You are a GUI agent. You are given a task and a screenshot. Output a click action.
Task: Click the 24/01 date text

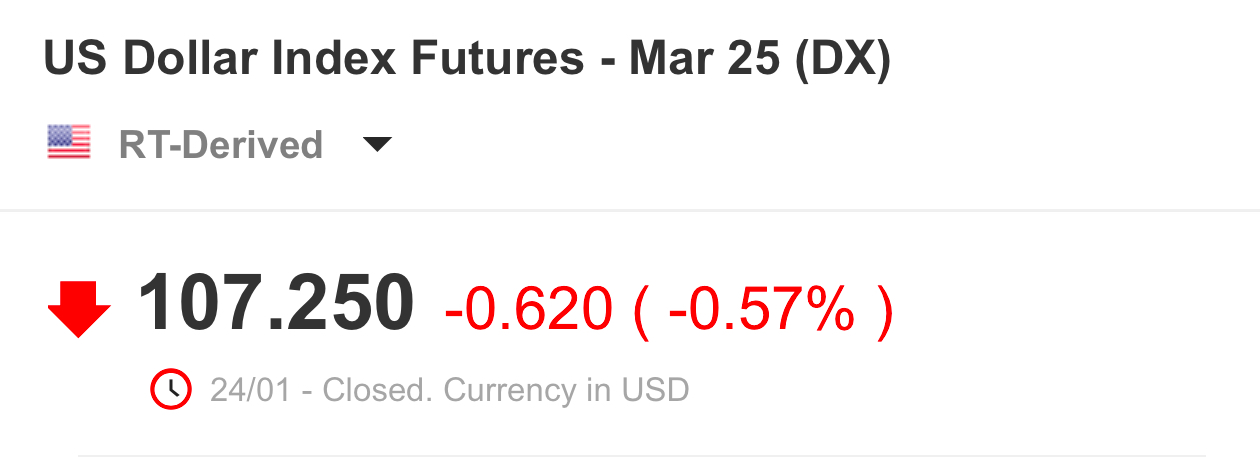[250, 389]
